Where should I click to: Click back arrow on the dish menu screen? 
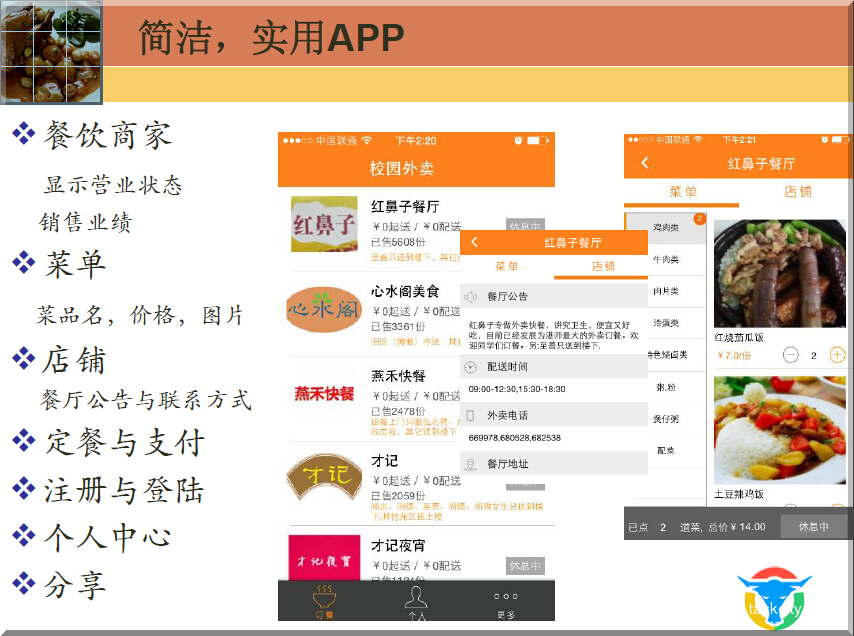(645, 163)
